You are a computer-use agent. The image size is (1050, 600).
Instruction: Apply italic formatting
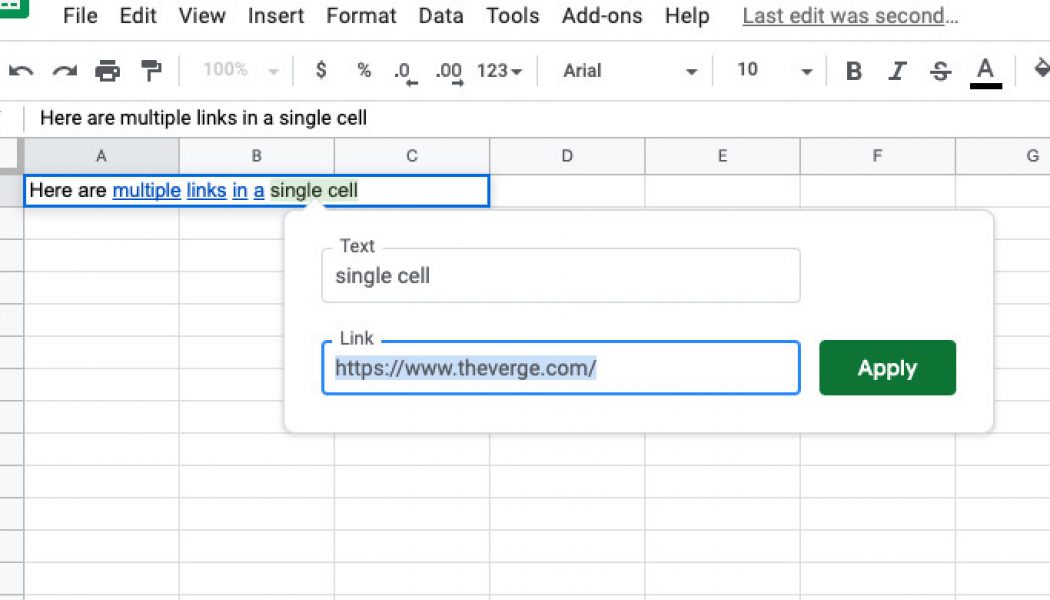pyautogui.click(x=897, y=70)
